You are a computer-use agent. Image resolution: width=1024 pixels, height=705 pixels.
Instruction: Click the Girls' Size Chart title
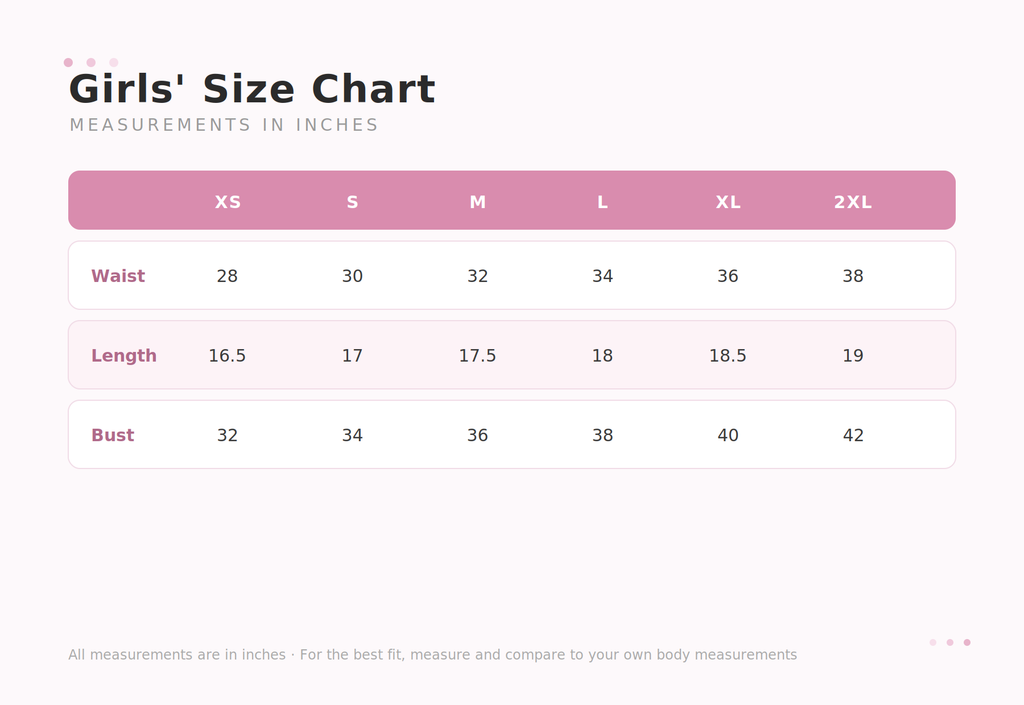pos(252,89)
